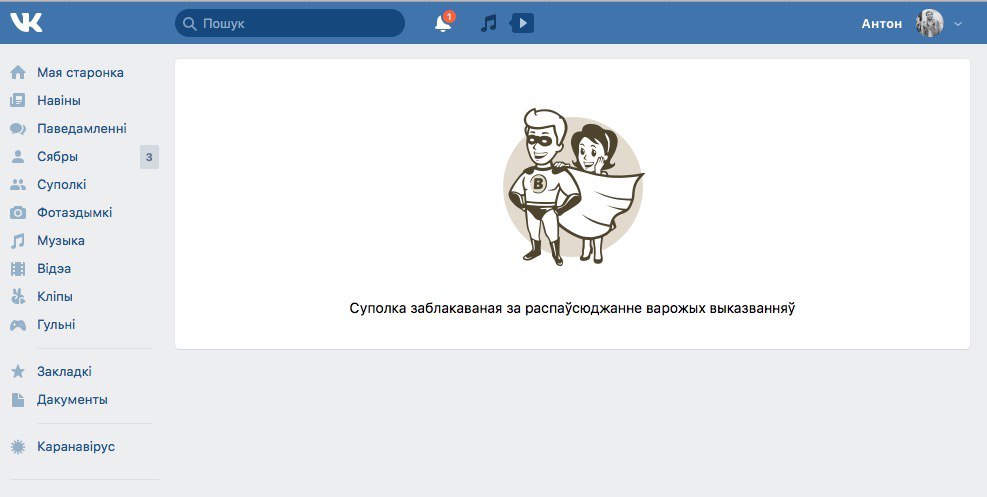987x497 pixels.
Task: Click the star icon beside Закладкі
Action: (x=18, y=371)
